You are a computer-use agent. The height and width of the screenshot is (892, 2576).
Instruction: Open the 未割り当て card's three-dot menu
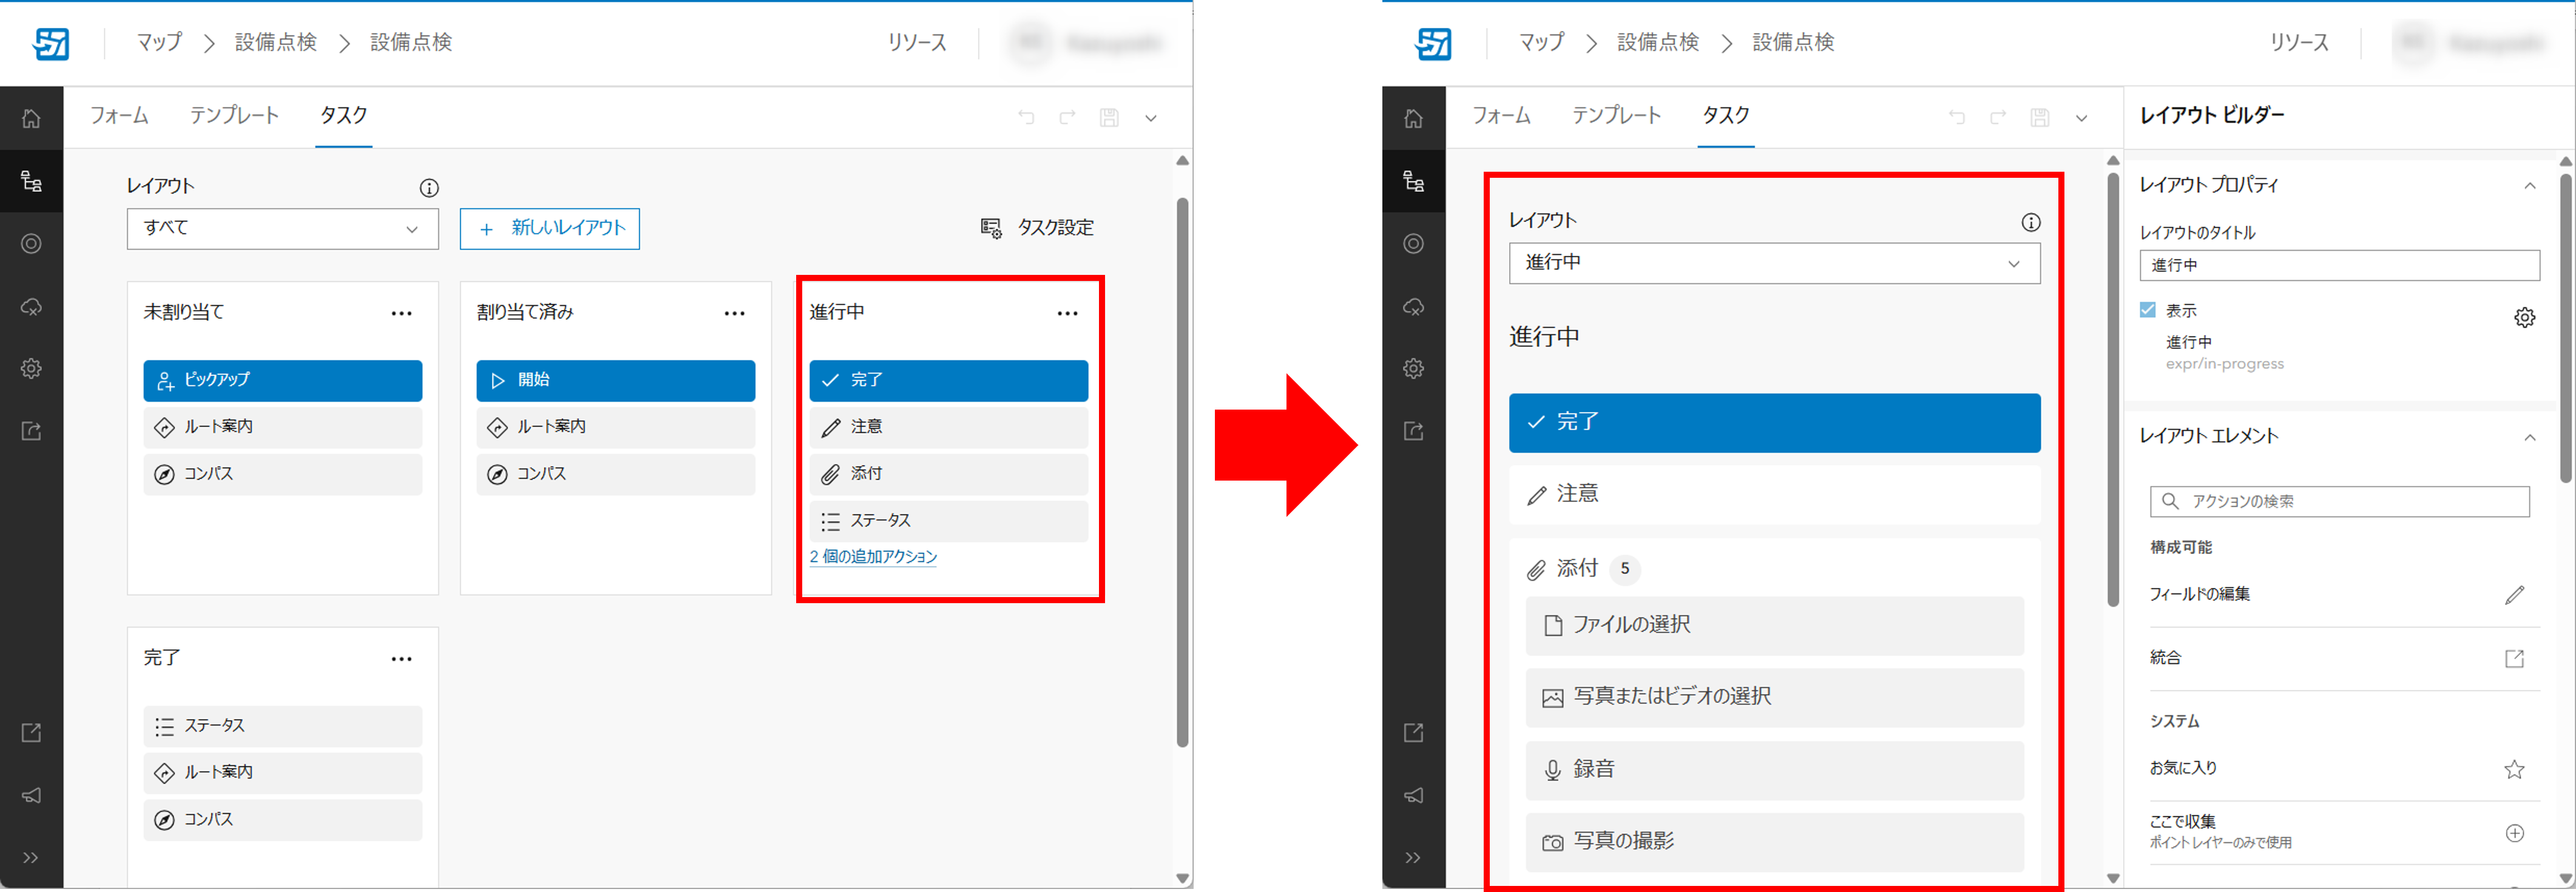401,313
